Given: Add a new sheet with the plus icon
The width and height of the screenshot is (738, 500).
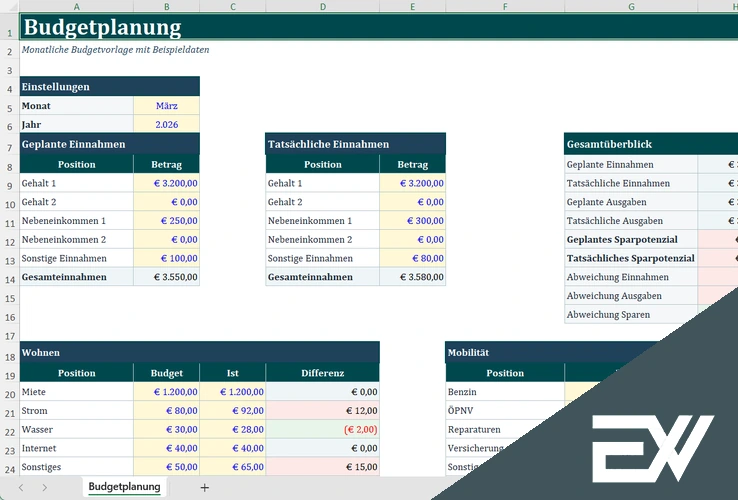Looking at the screenshot, I should (x=204, y=488).
